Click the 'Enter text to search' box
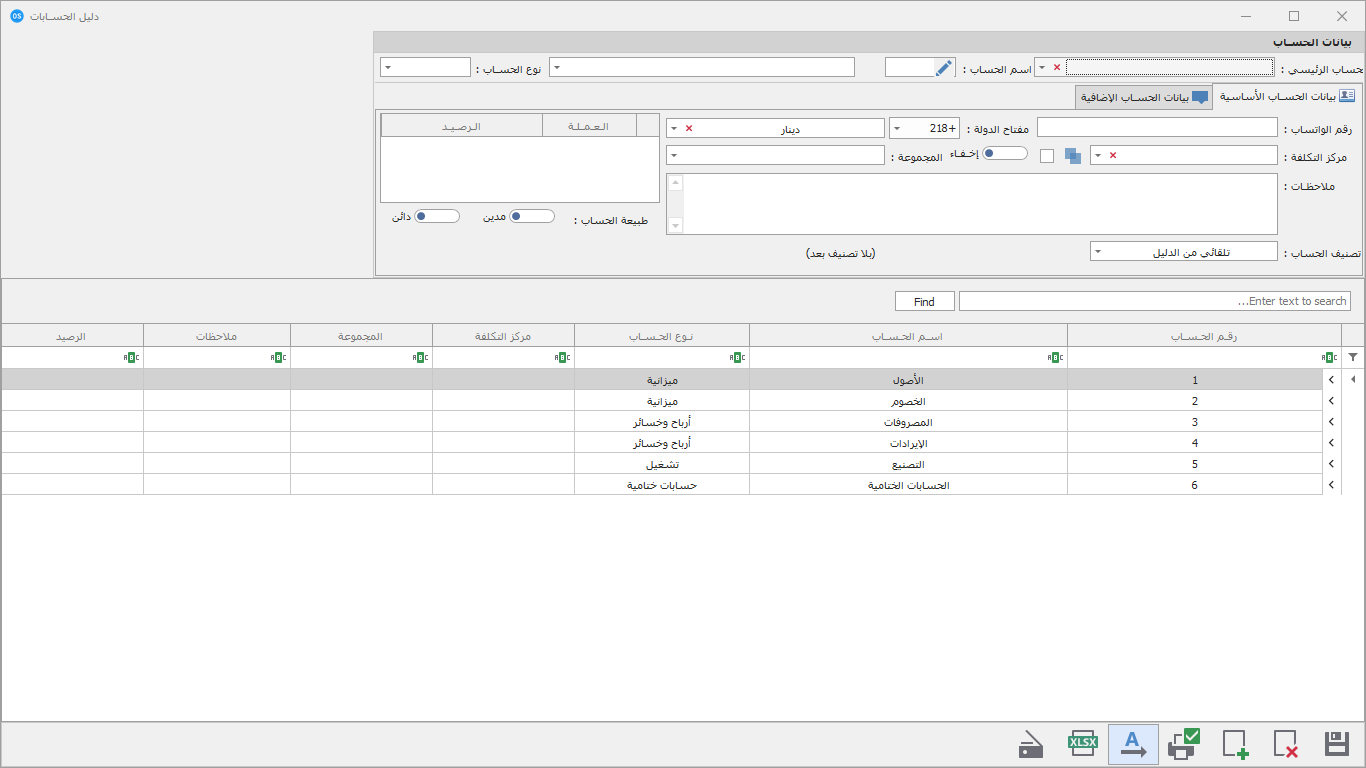Viewport: 1366px width, 768px height. [x=1155, y=301]
